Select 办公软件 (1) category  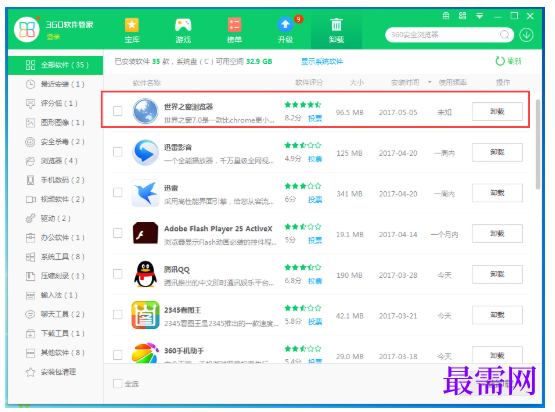click(56, 238)
